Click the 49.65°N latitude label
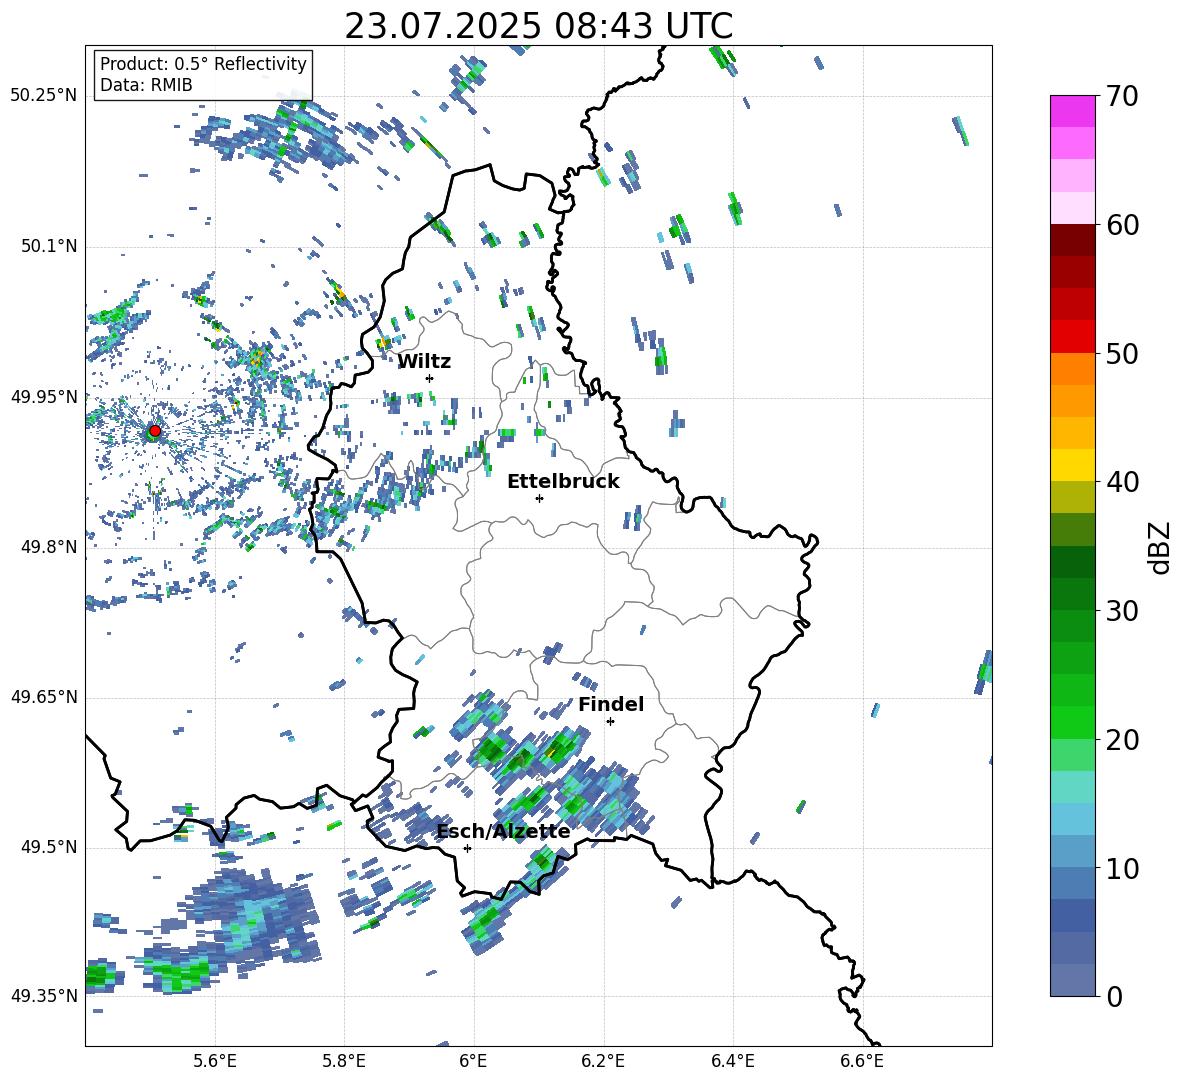The image size is (1184, 1081). pyautogui.click(x=44, y=697)
